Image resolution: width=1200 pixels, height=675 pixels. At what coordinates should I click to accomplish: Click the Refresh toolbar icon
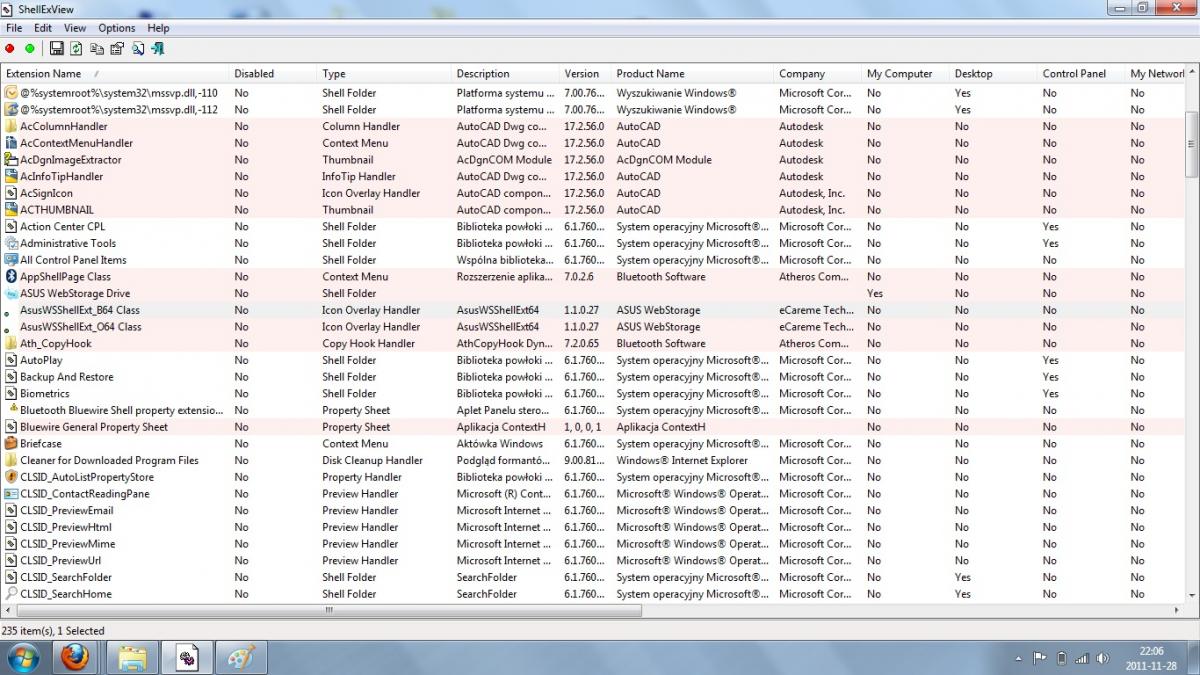[x=77, y=48]
